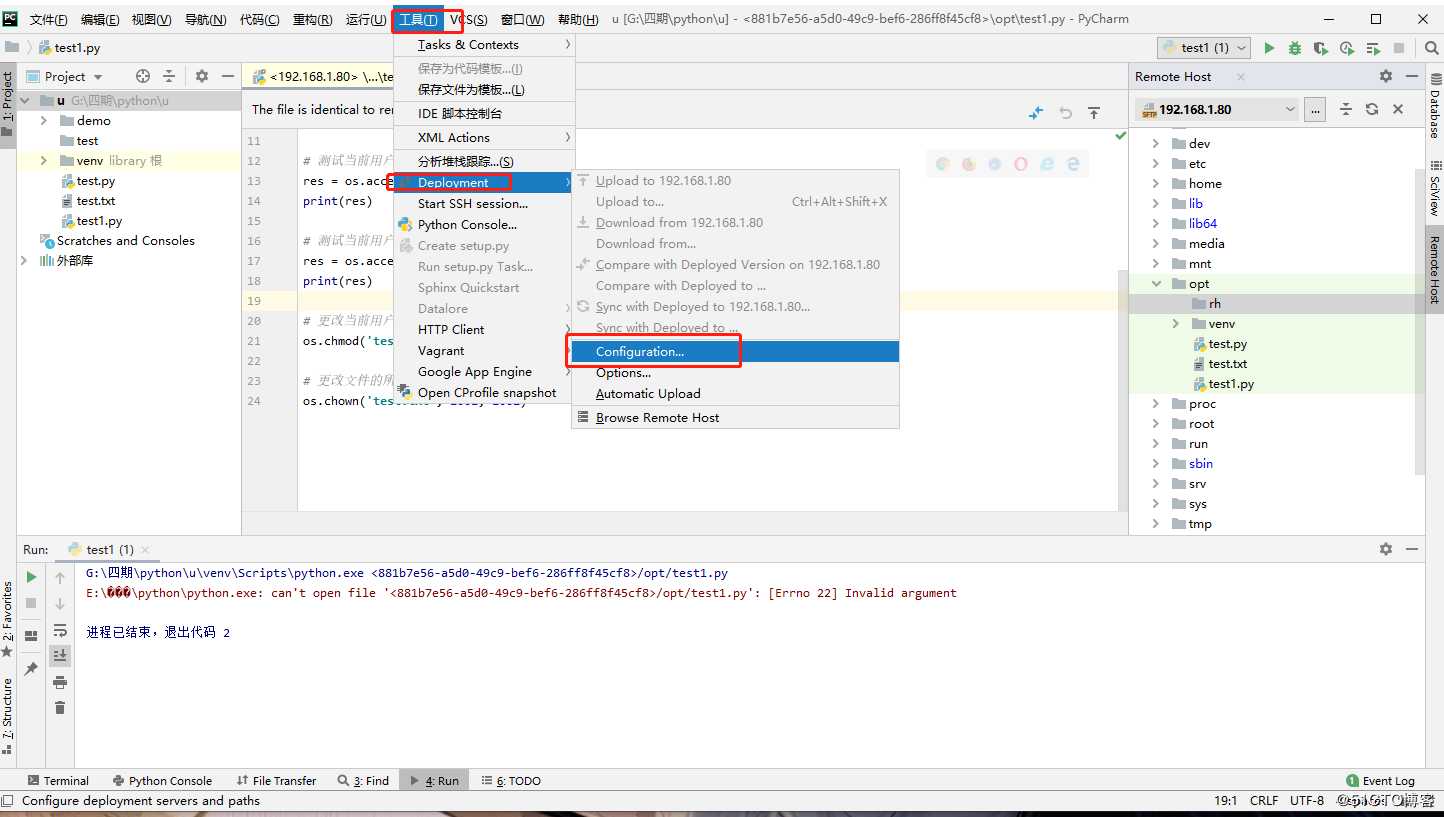Open the File Transfer tool window
Image resolution: width=1444 pixels, height=817 pixels.
[x=276, y=781]
